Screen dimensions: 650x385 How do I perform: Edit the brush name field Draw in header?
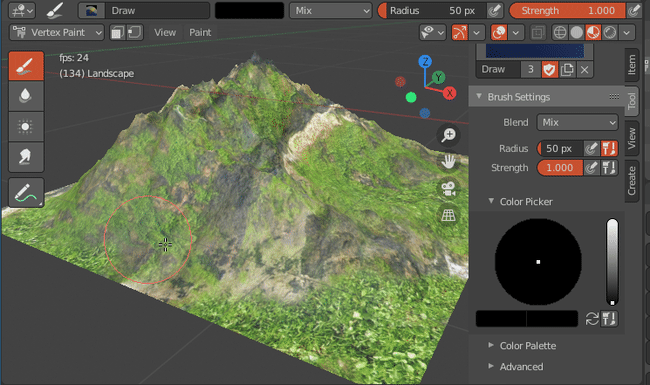click(x=157, y=10)
